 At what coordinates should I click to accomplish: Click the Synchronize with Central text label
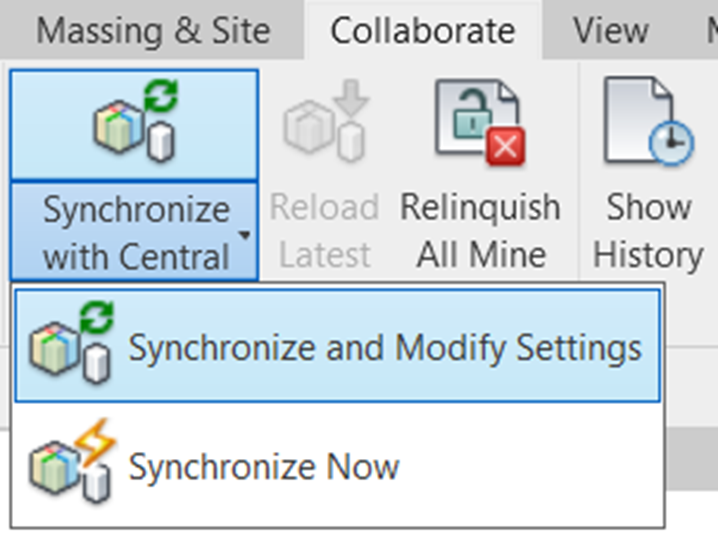[x=136, y=233]
